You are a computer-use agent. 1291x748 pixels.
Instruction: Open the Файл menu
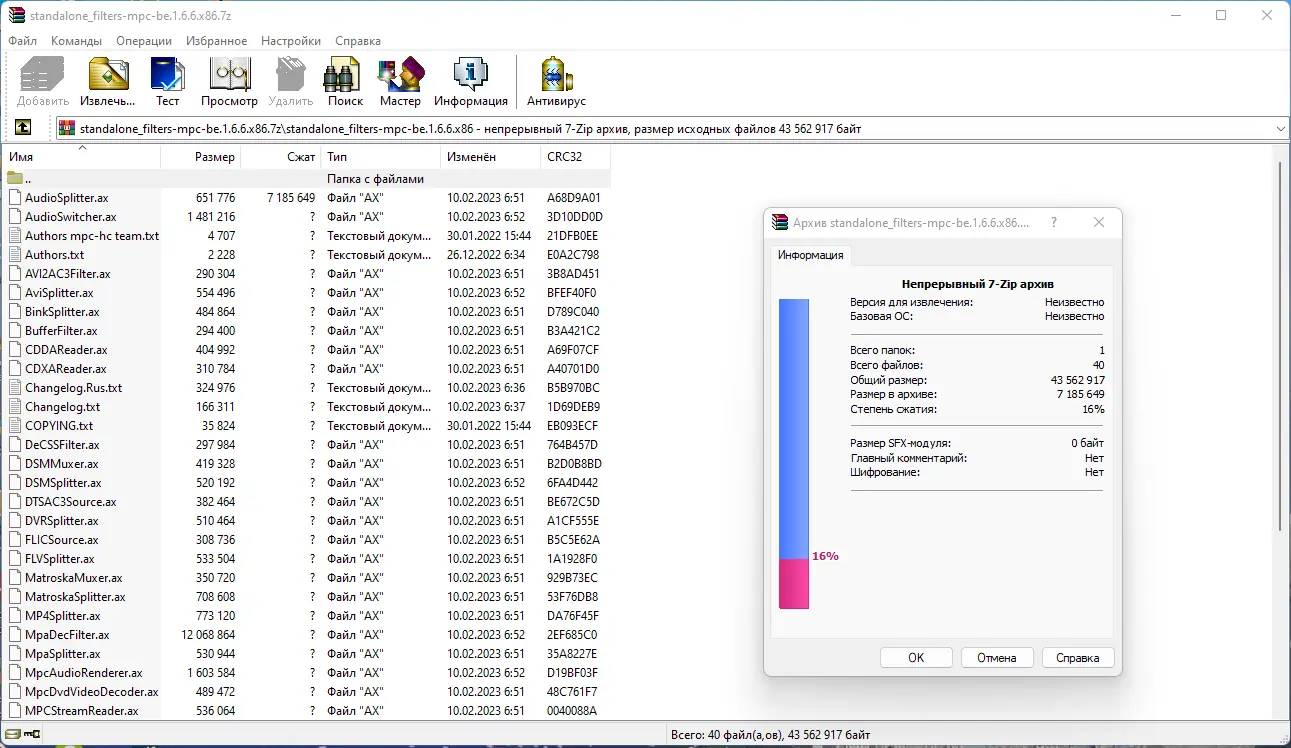point(22,41)
